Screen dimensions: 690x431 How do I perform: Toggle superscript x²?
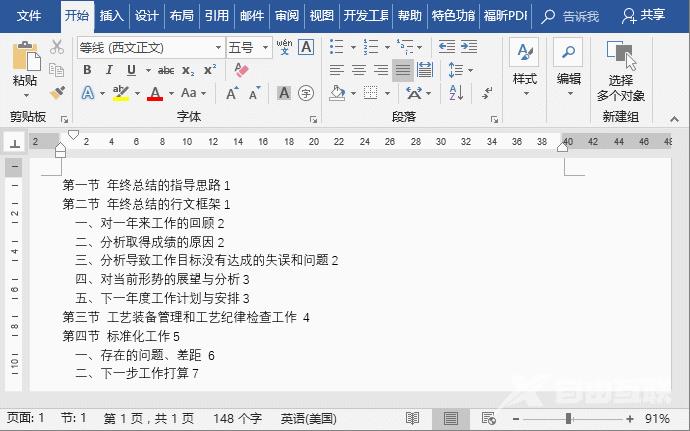[x=210, y=70]
